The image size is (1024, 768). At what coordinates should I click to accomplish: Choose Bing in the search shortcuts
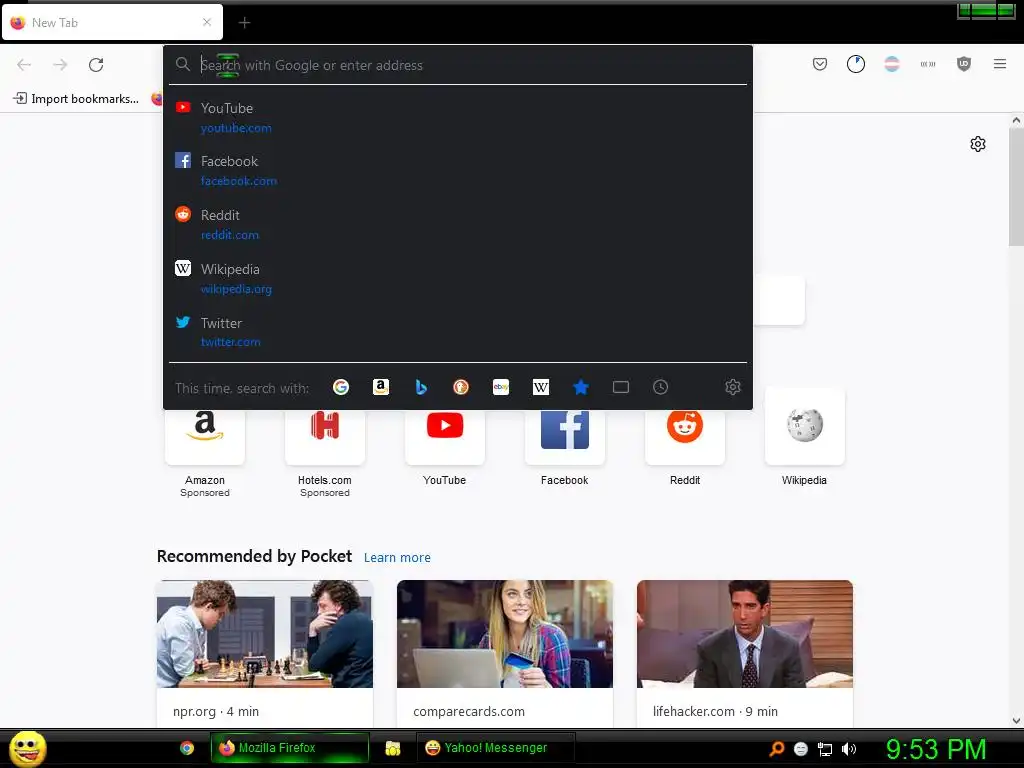[421, 387]
